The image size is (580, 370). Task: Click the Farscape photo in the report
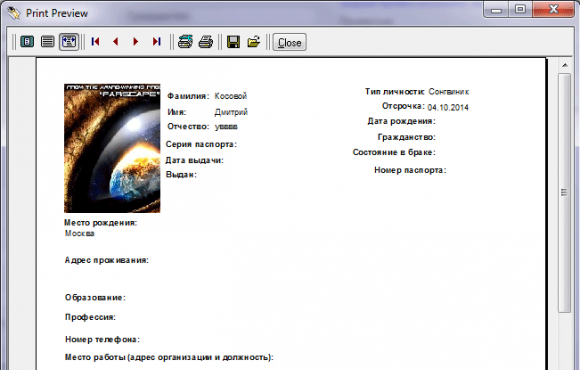click(112, 148)
